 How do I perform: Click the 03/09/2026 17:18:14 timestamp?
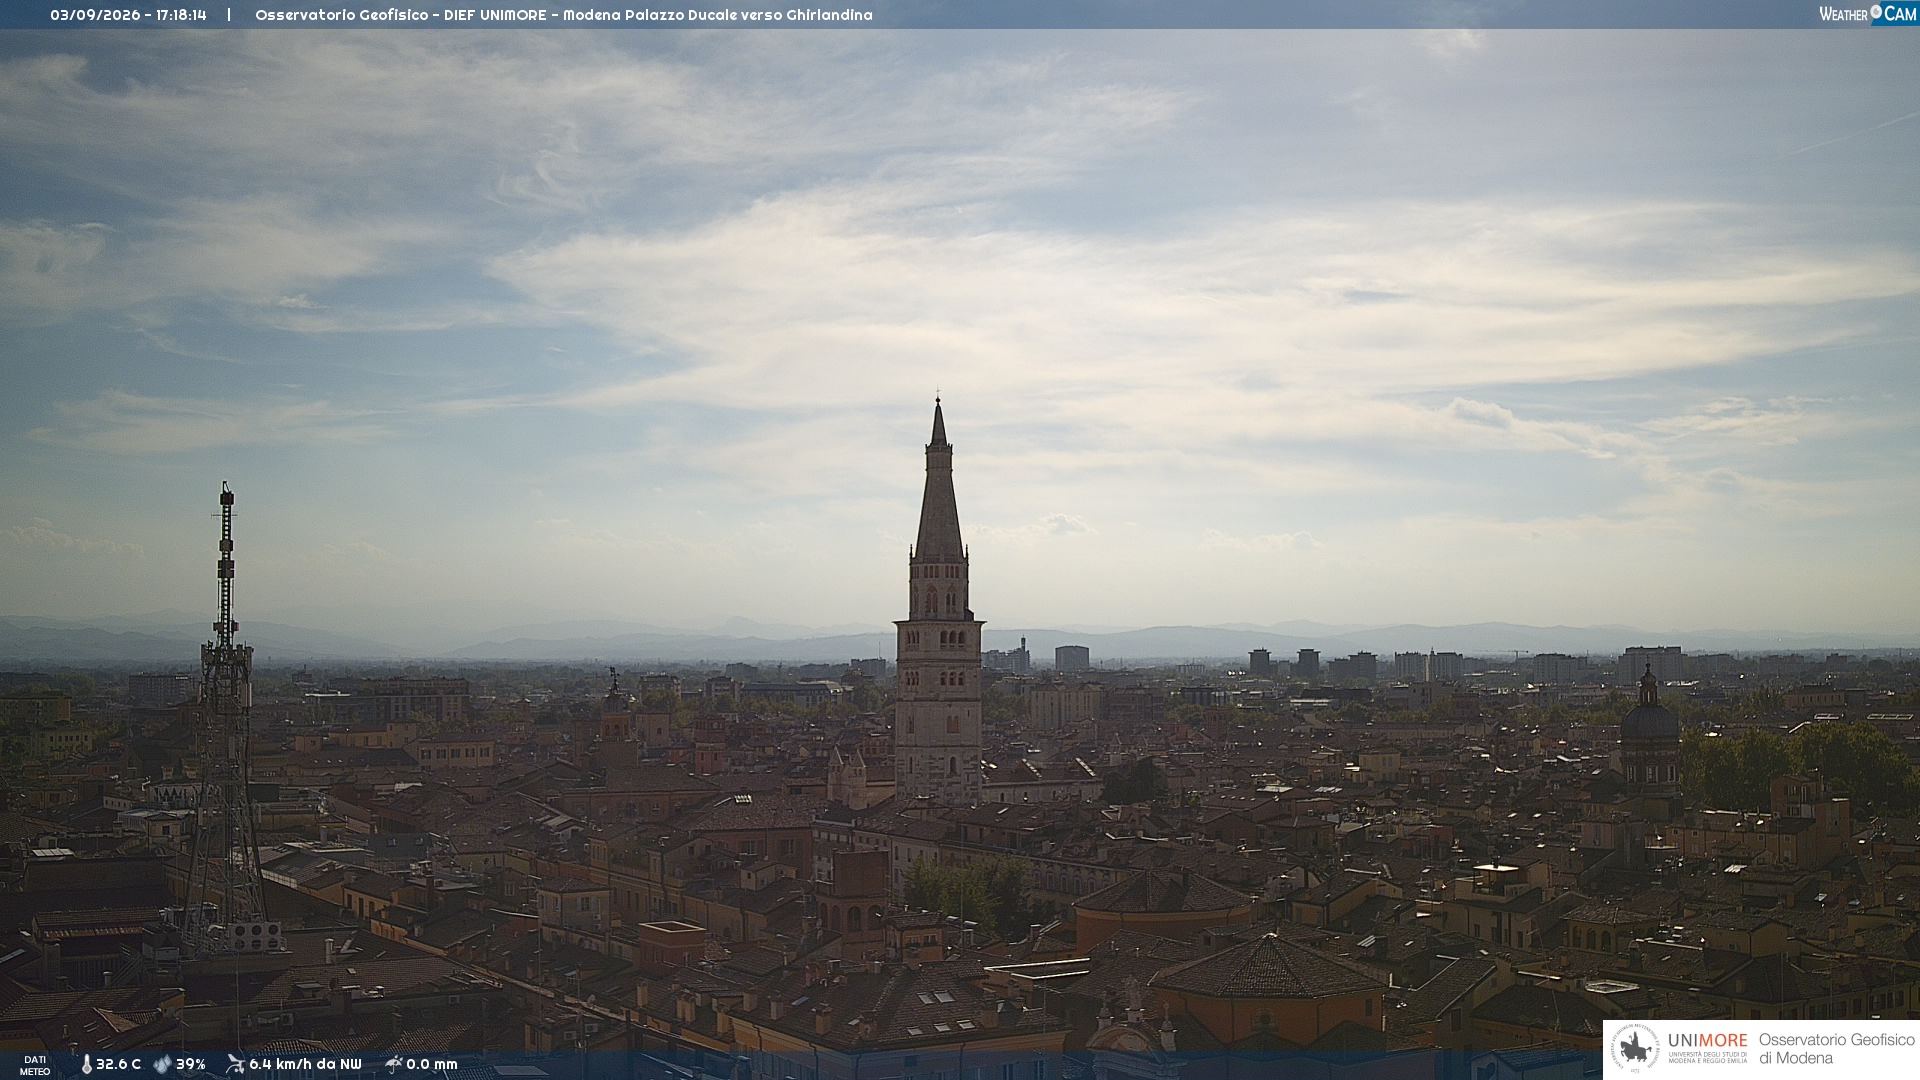click(x=128, y=15)
